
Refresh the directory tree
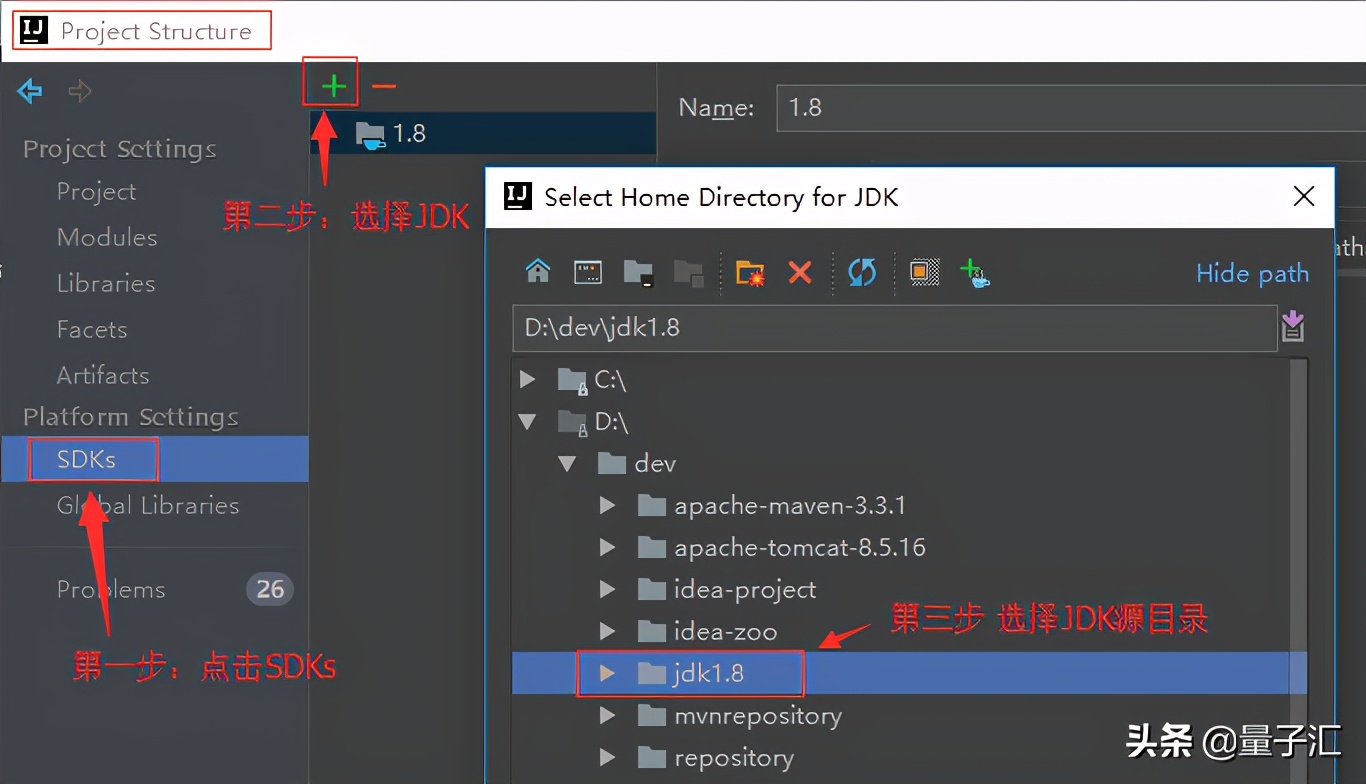tap(861, 271)
